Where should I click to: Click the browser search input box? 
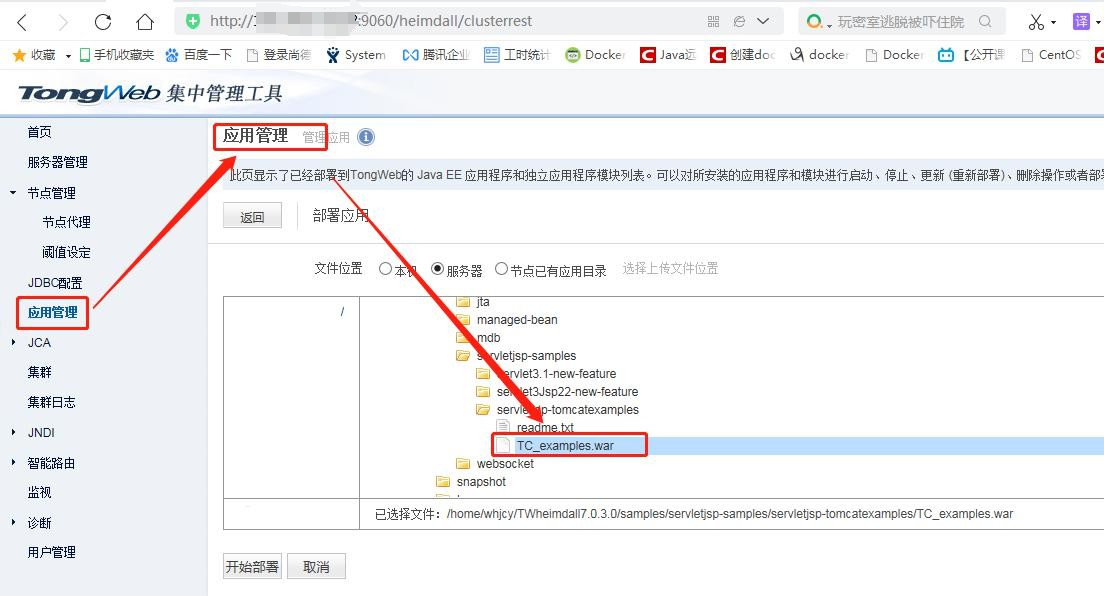tap(901, 22)
